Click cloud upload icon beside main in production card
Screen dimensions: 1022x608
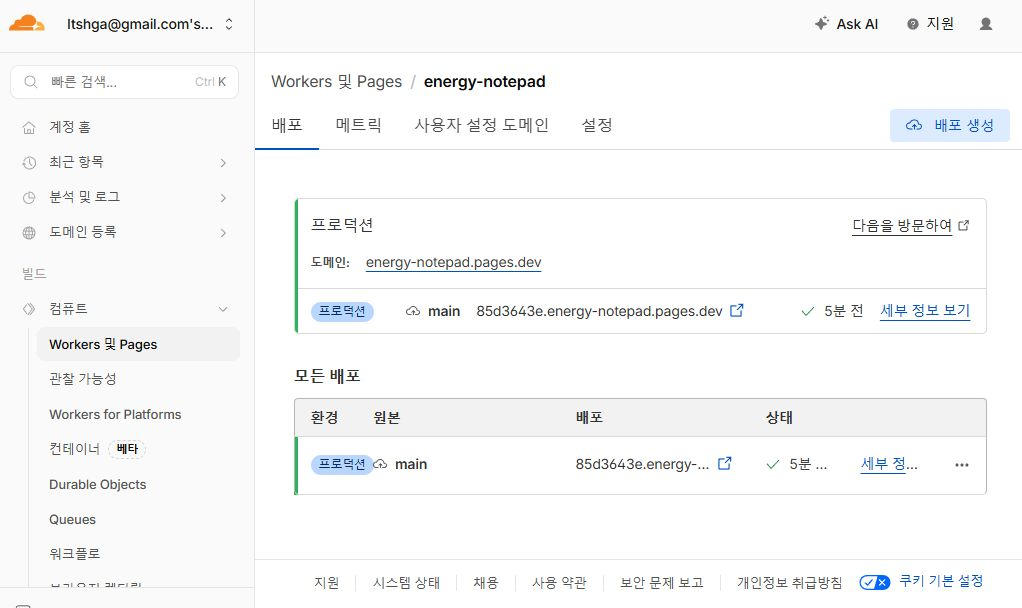pyautogui.click(x=413, y=311)
